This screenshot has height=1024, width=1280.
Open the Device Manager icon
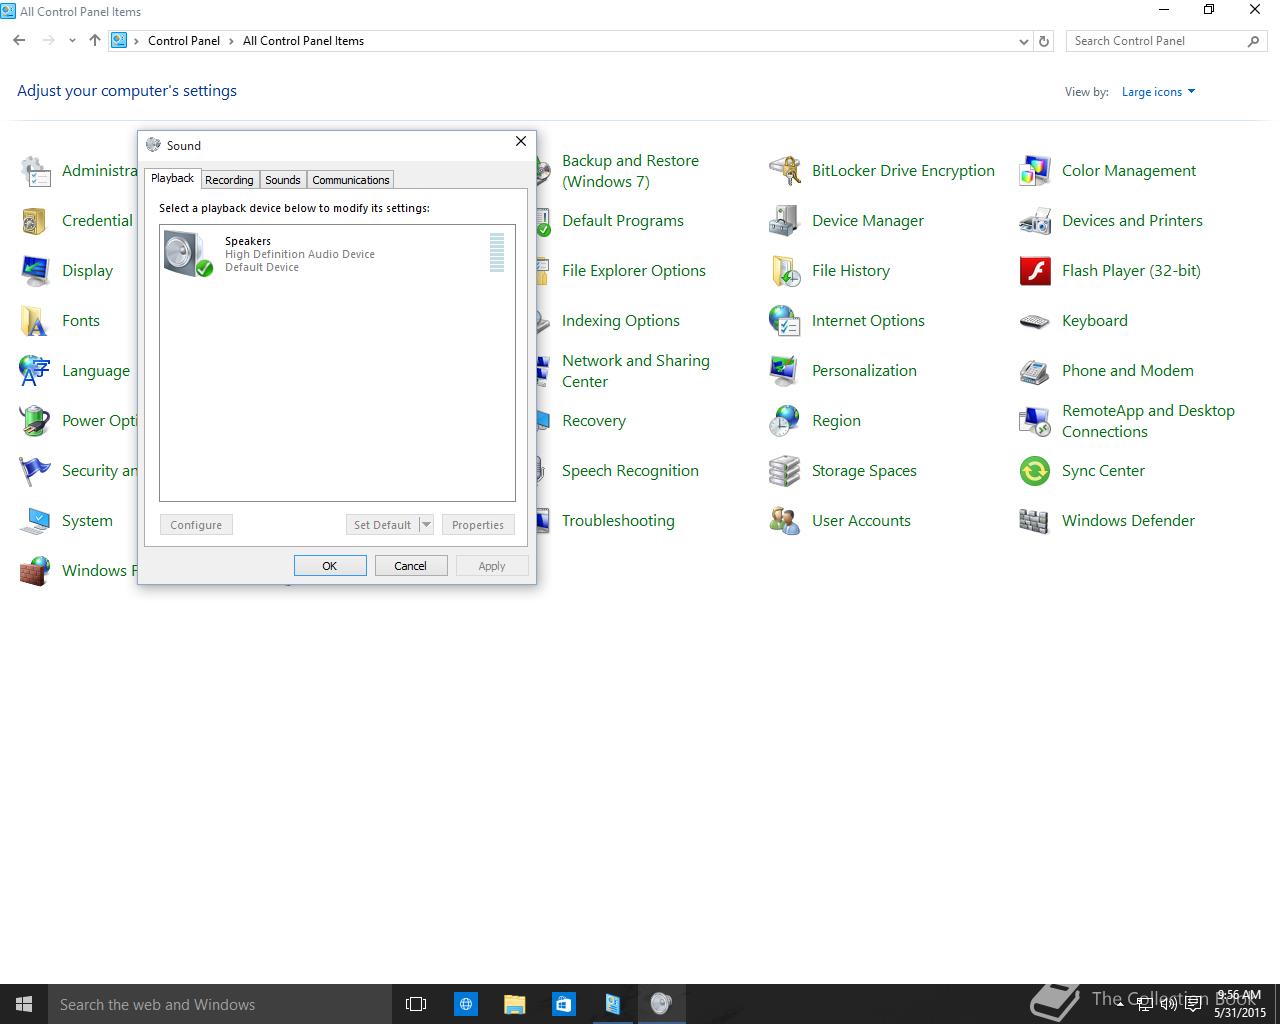[x=784, y=221]
